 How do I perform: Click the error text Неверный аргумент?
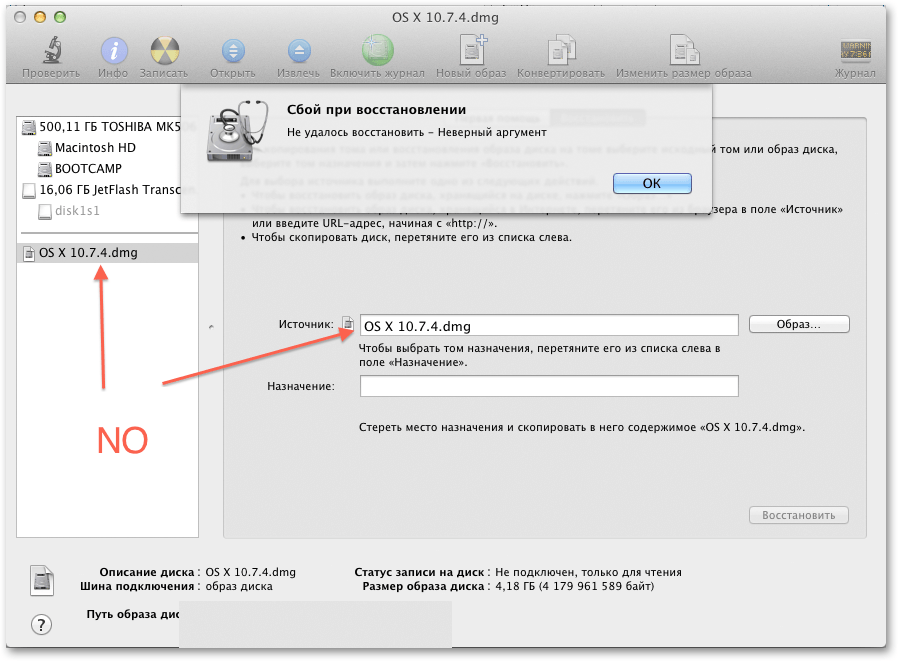tap(493, 132)
